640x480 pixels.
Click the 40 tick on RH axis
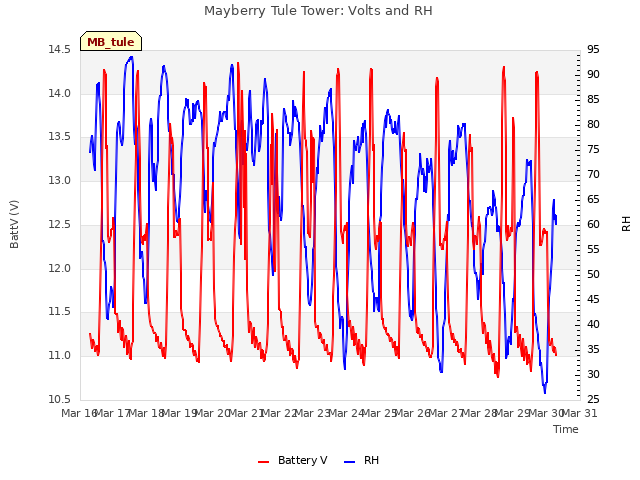click(x=593, y=324)
